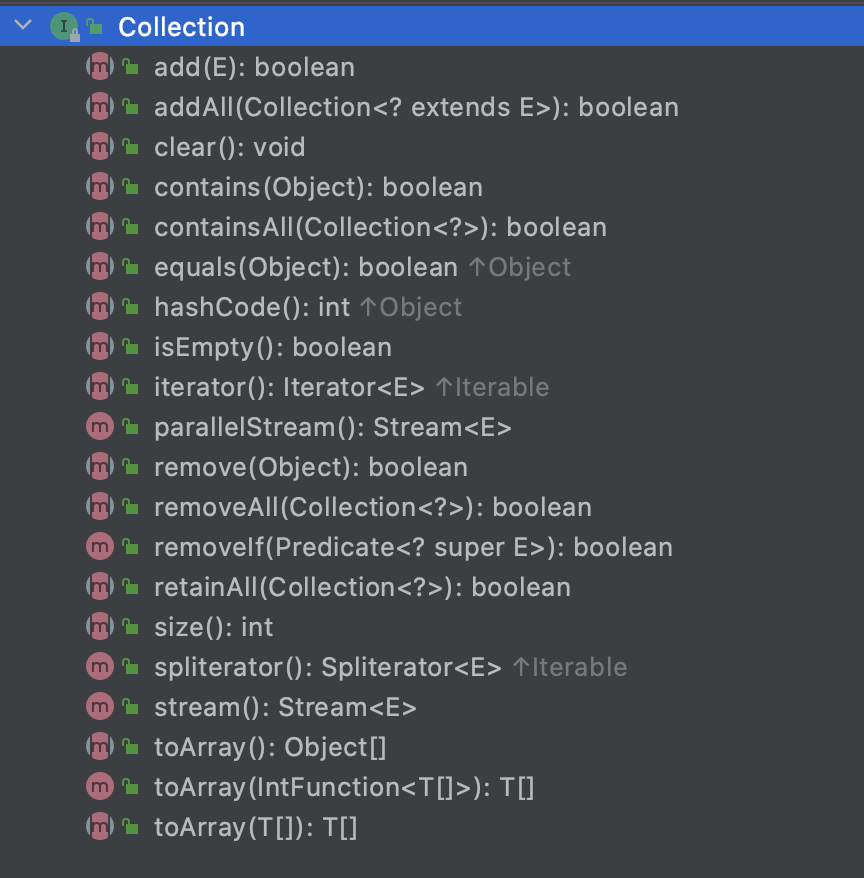Screen dimensions: 864x878
Task: Select spliterator(): Spliterator<E> entry
Action: pyautogui.click(x=328, y=667)
